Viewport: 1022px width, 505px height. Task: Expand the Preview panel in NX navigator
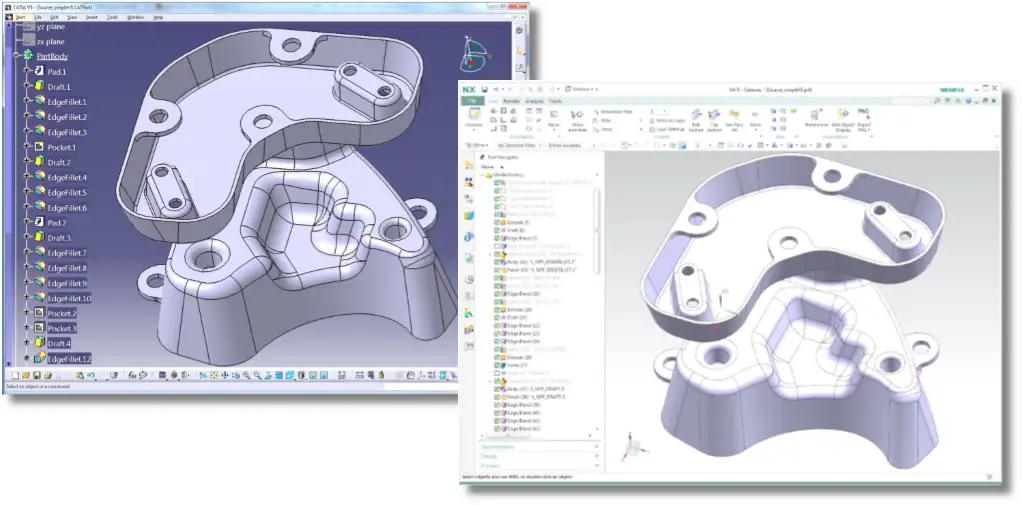coord(539,466)
